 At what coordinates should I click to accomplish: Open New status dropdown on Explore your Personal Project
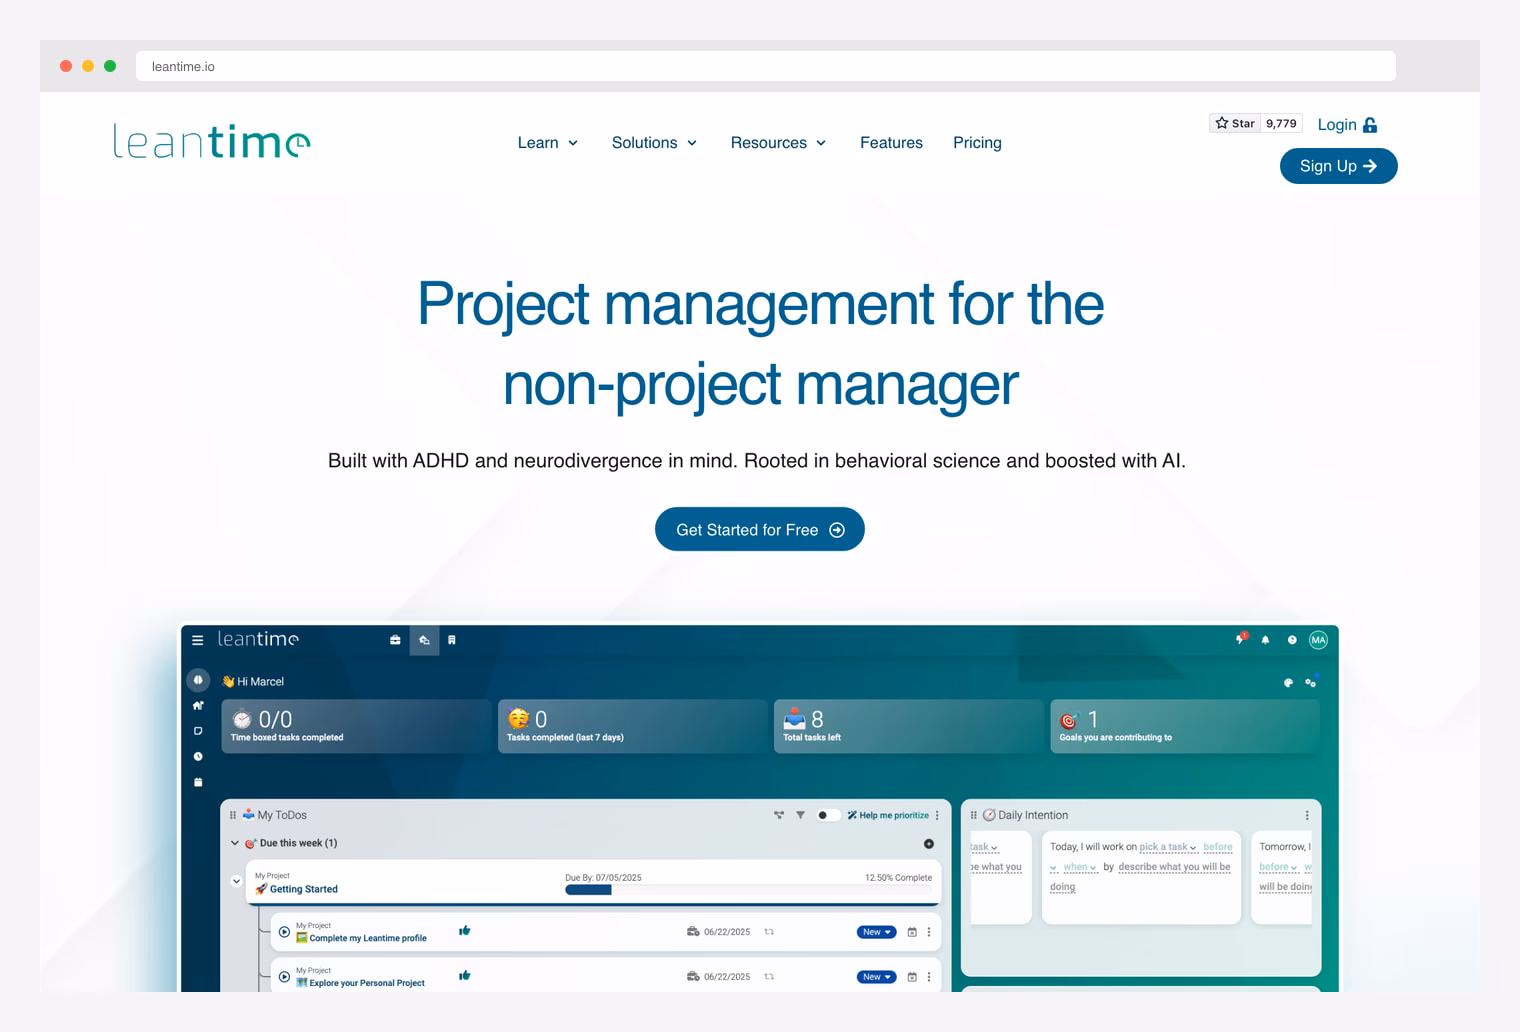[876, 977]
